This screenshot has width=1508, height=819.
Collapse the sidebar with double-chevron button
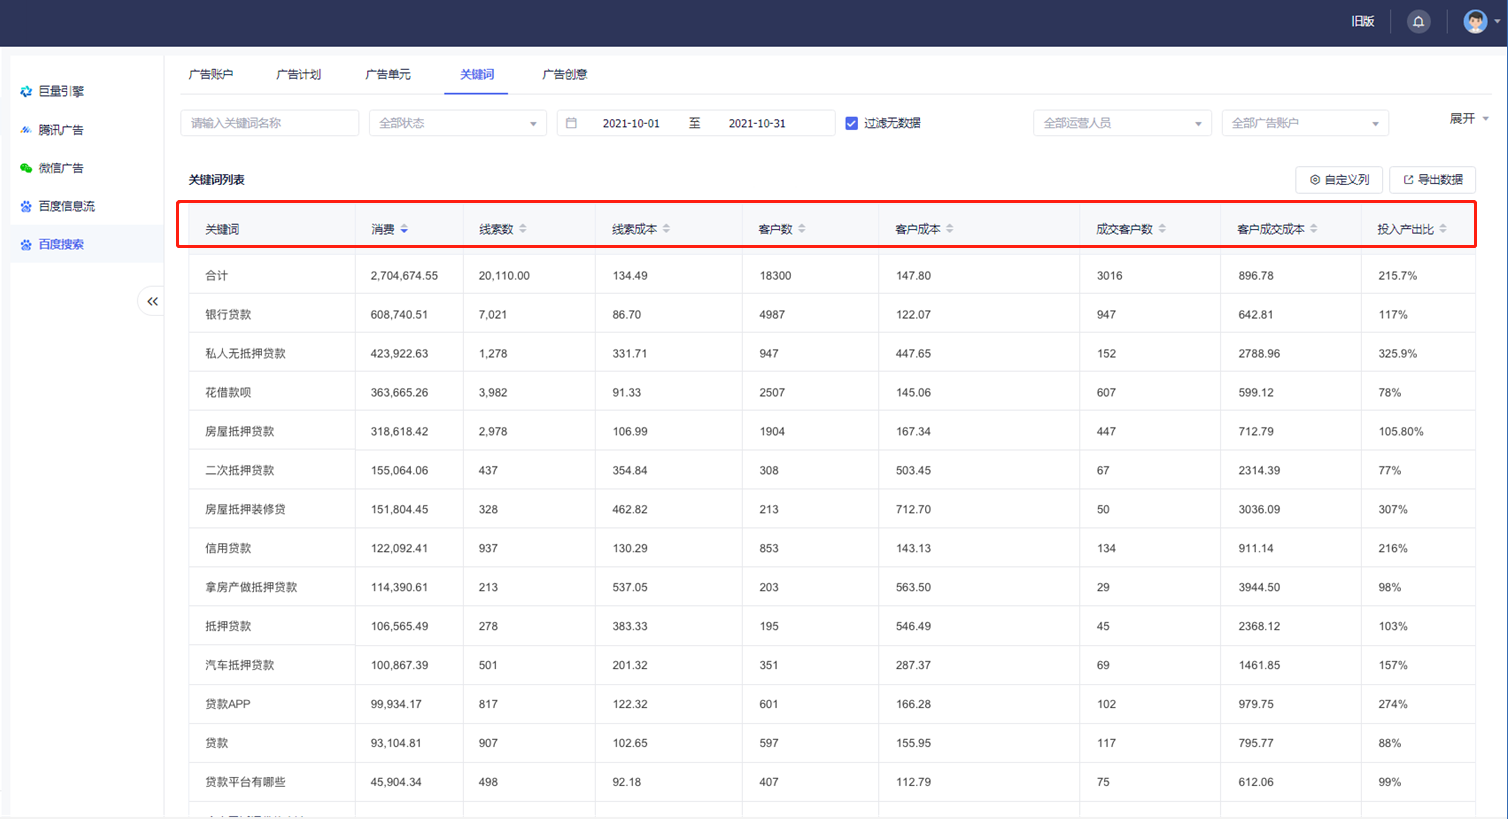[x=152, y=301]
